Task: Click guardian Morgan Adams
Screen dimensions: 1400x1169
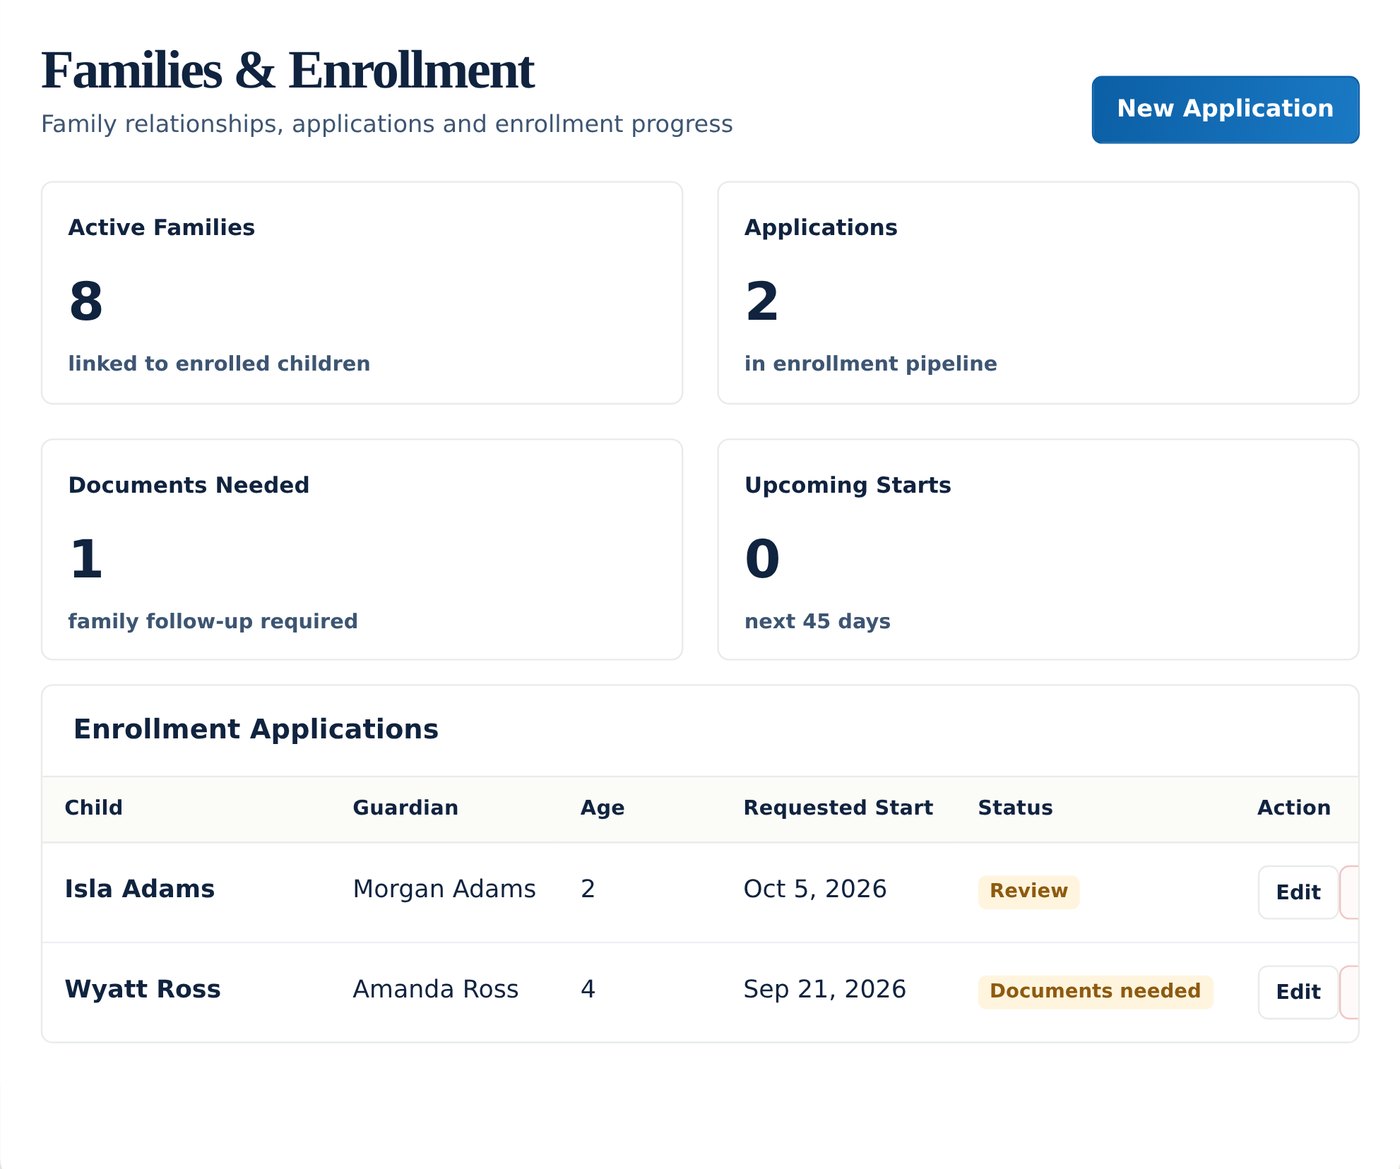Action: click(444, 889)
